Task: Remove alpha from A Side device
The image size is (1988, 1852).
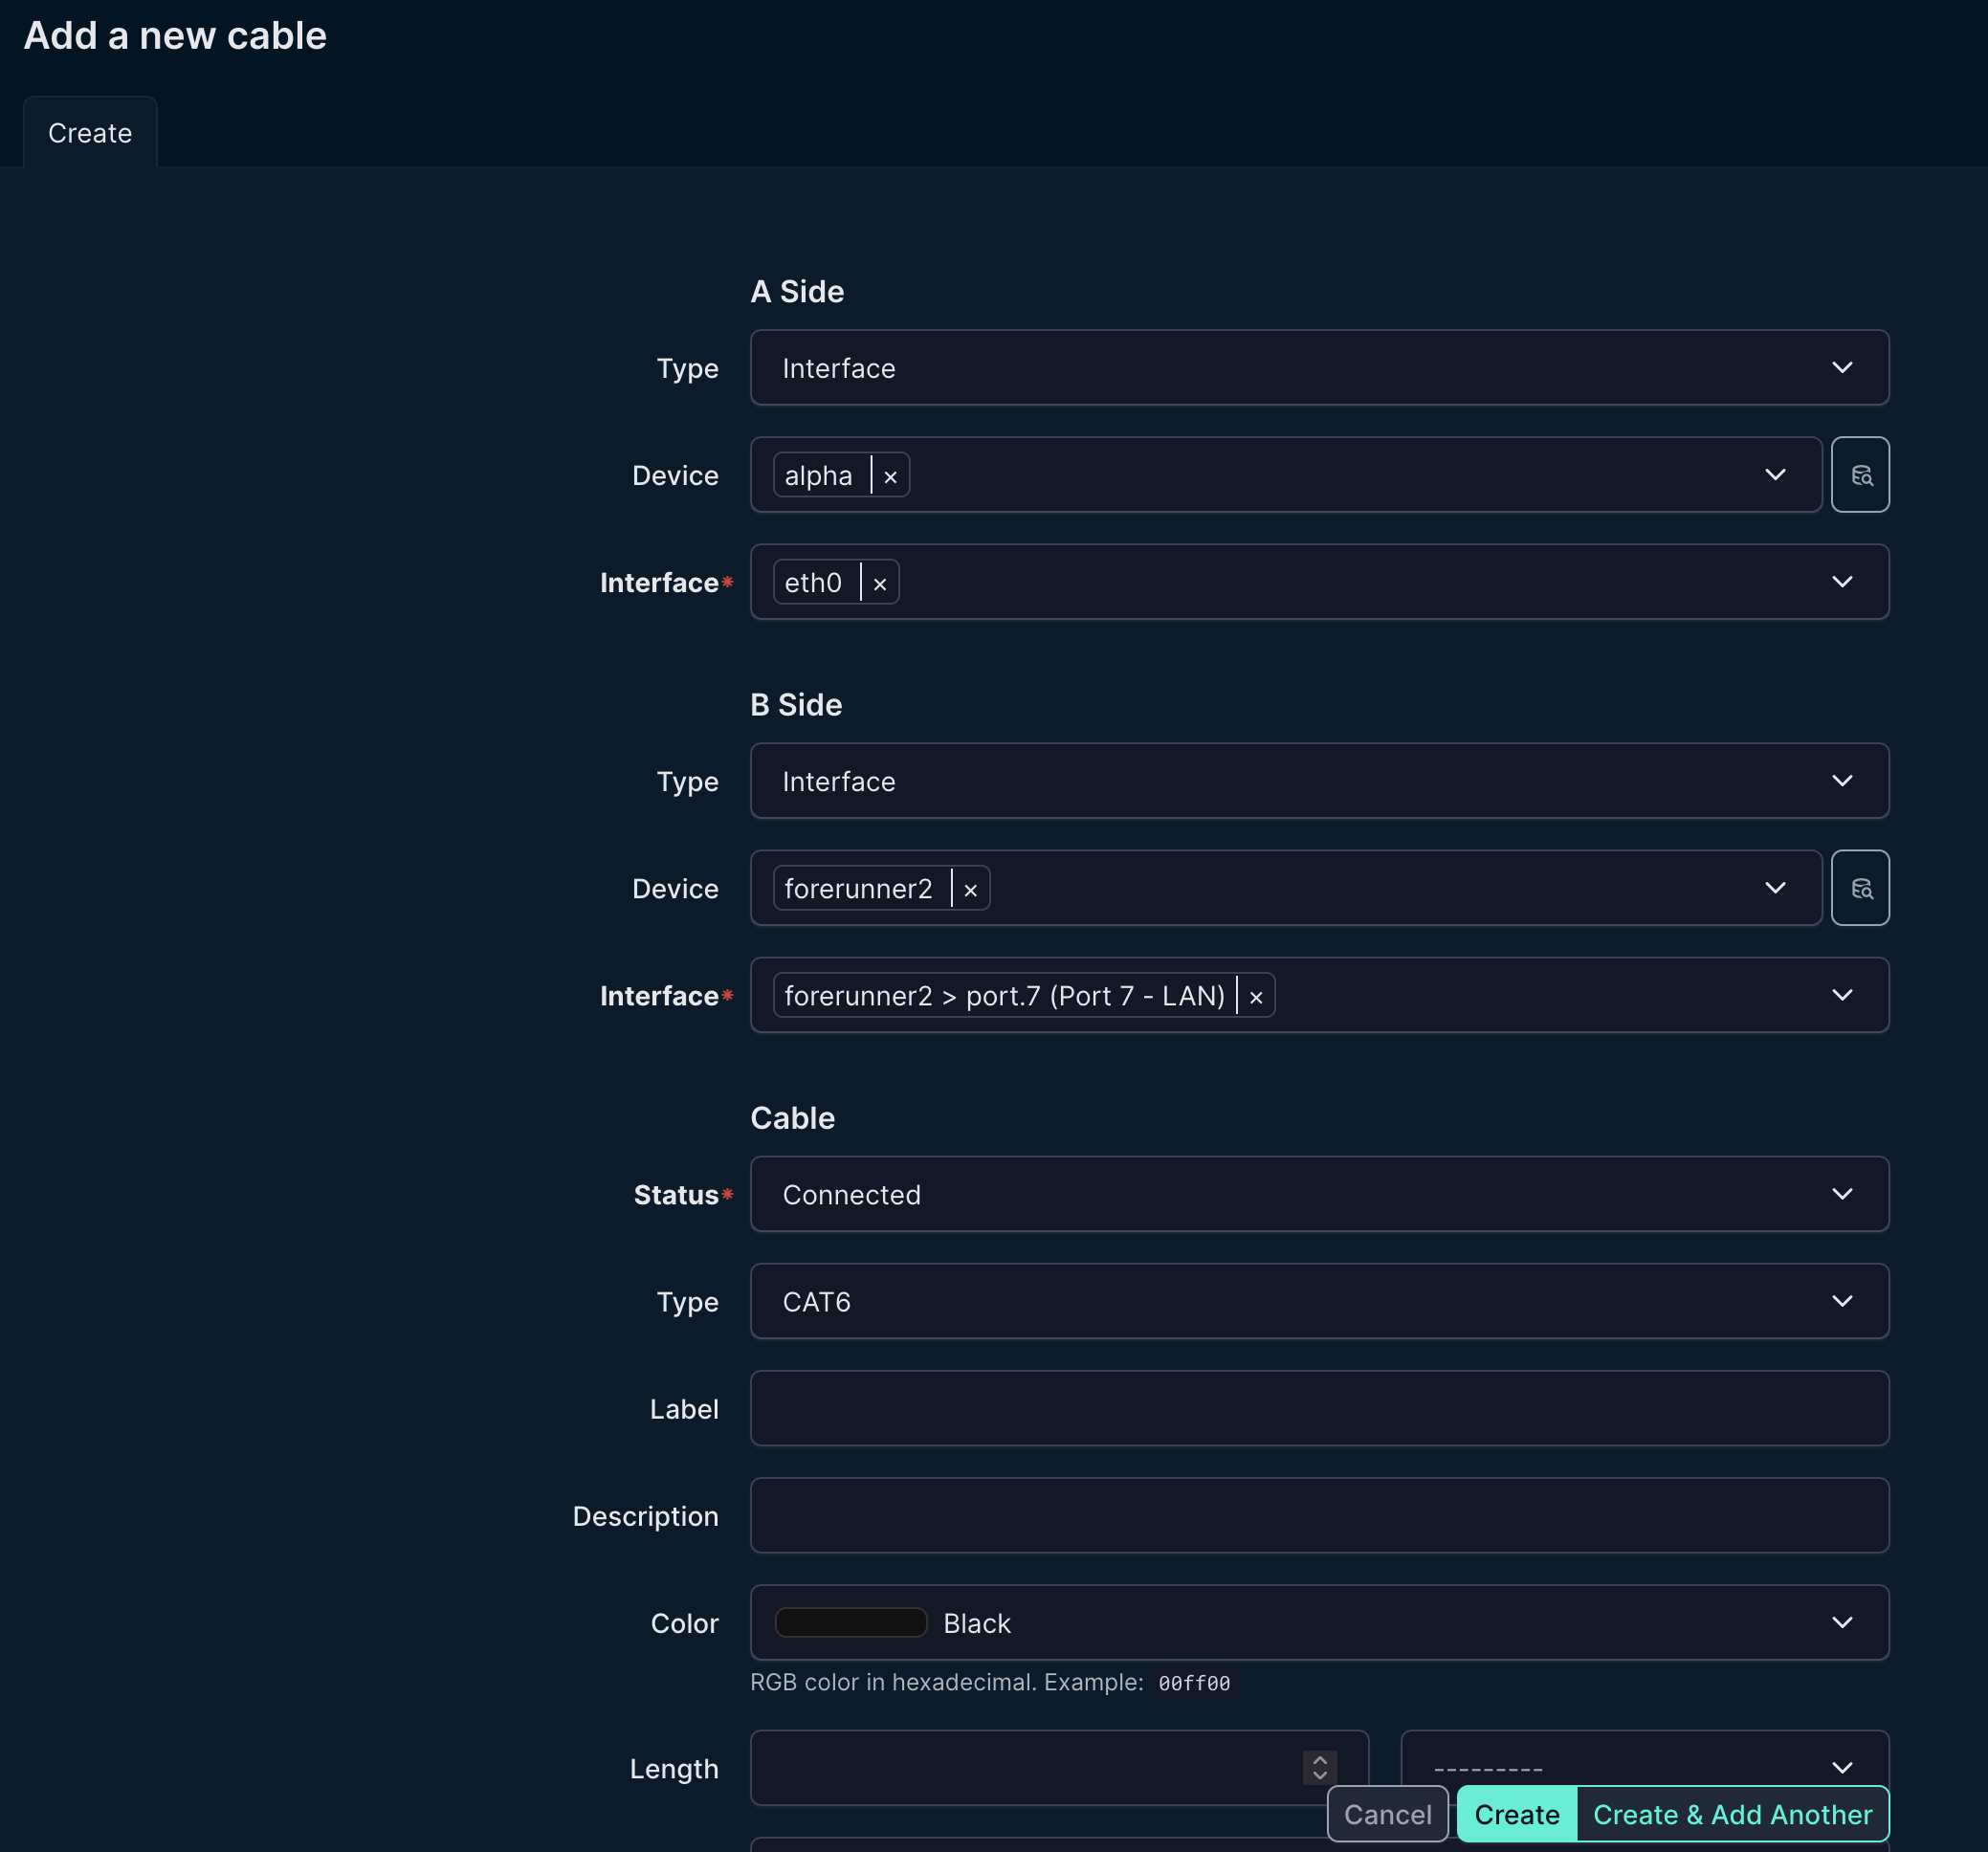Action: click(890, 476)
